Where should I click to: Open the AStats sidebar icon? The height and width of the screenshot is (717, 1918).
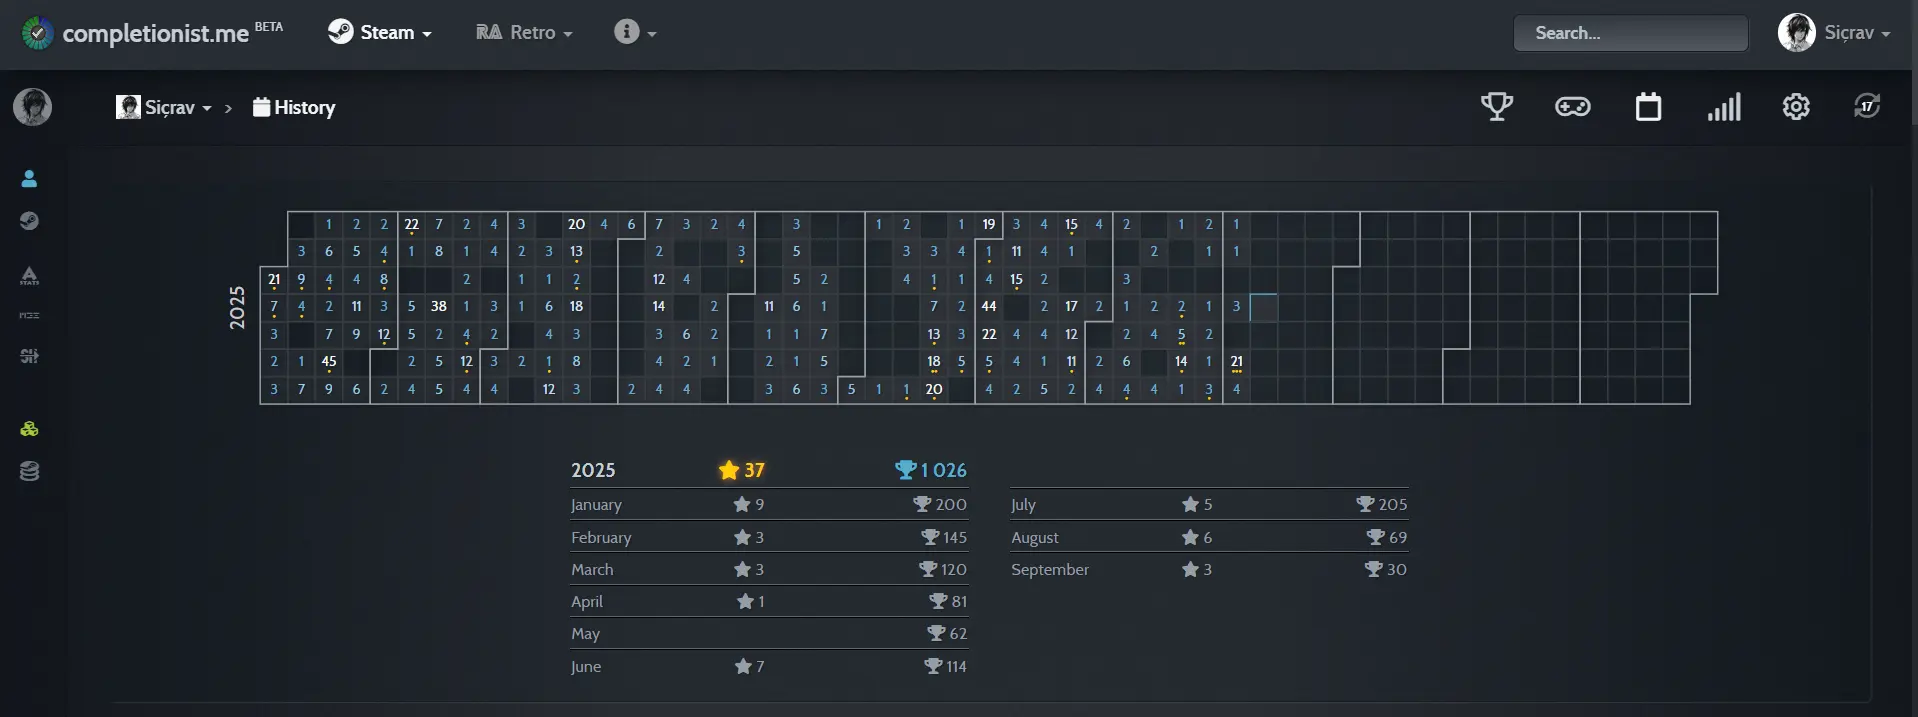29,276
